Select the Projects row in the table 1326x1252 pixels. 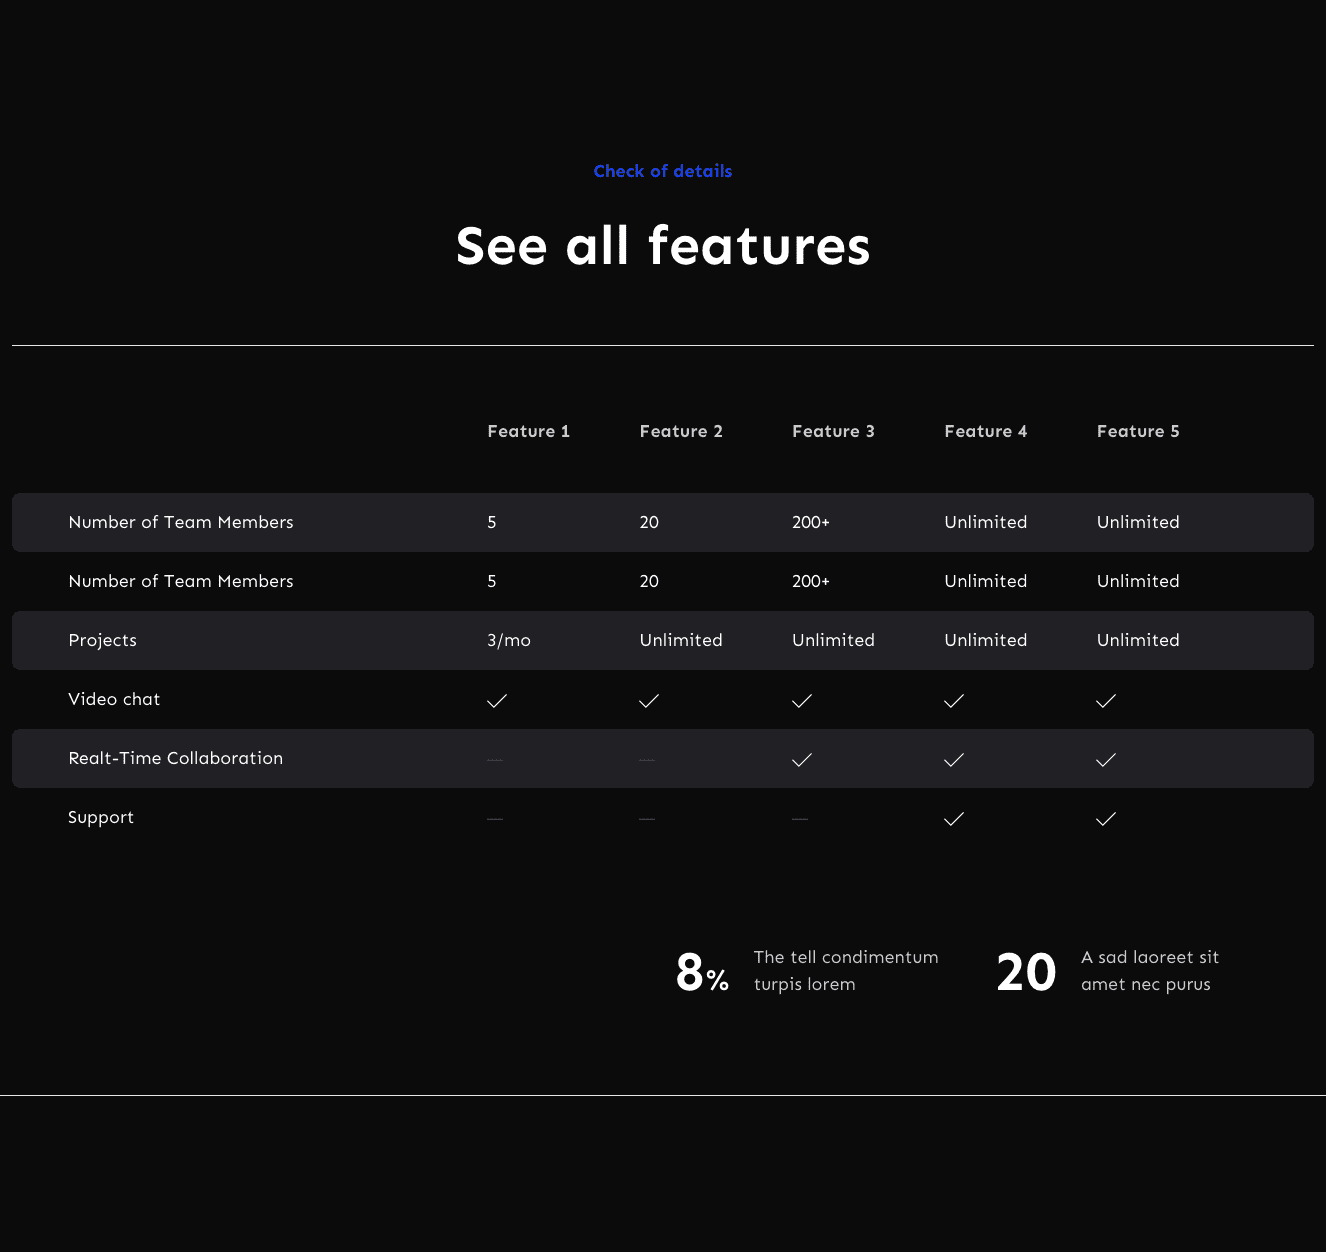(102, 640)
